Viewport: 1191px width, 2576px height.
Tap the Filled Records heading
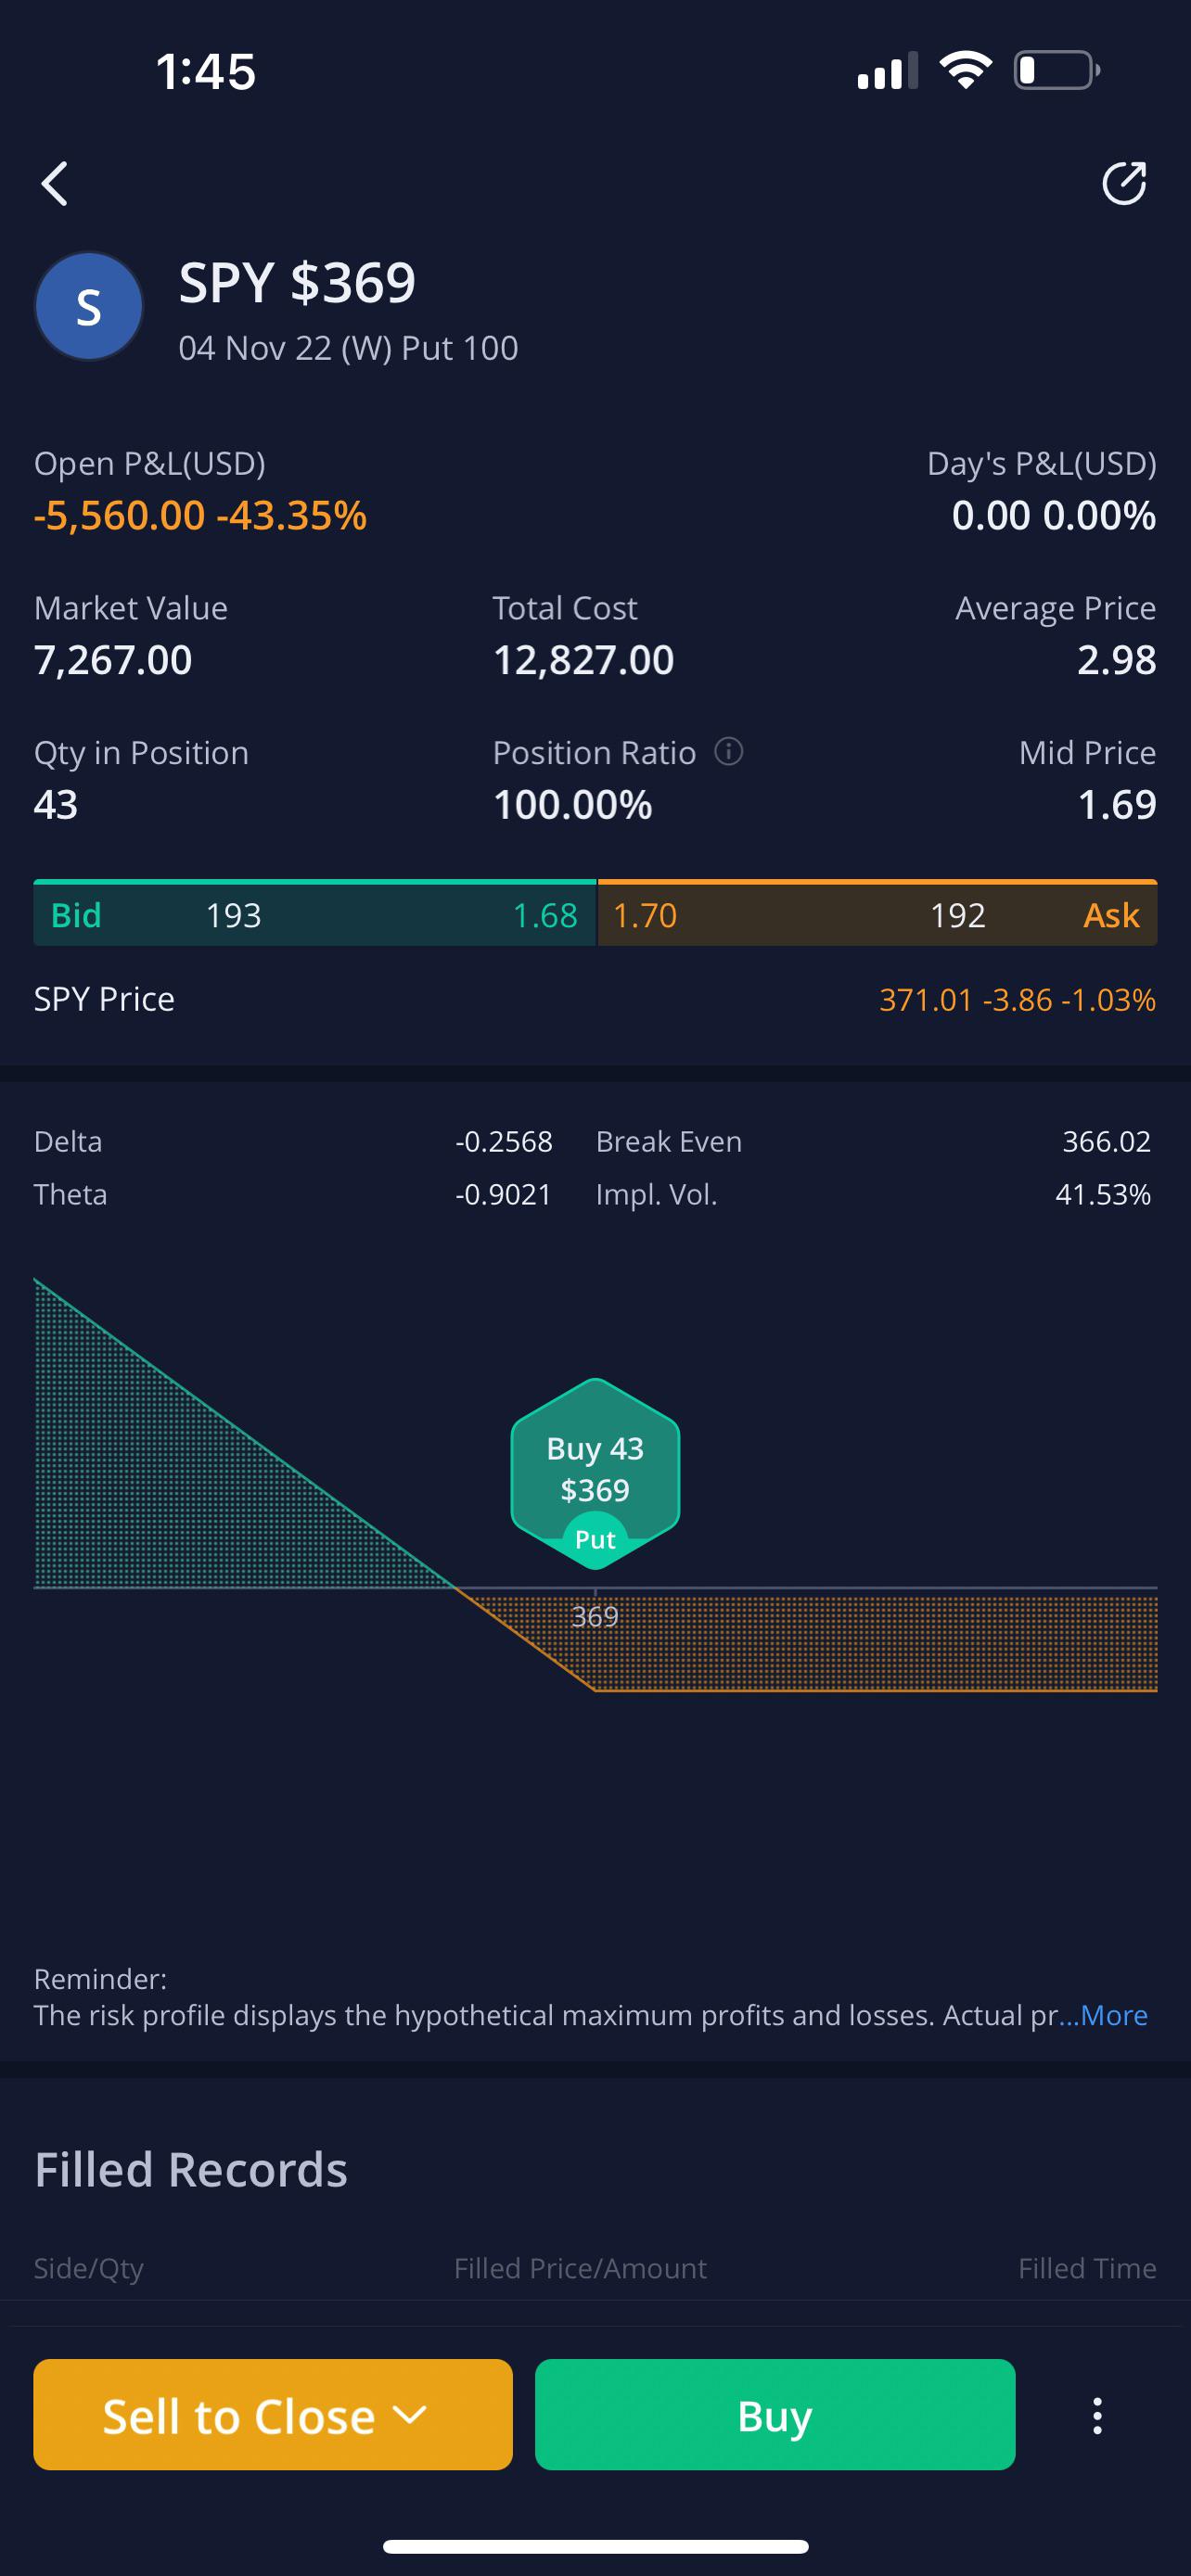pos(191,2170)
